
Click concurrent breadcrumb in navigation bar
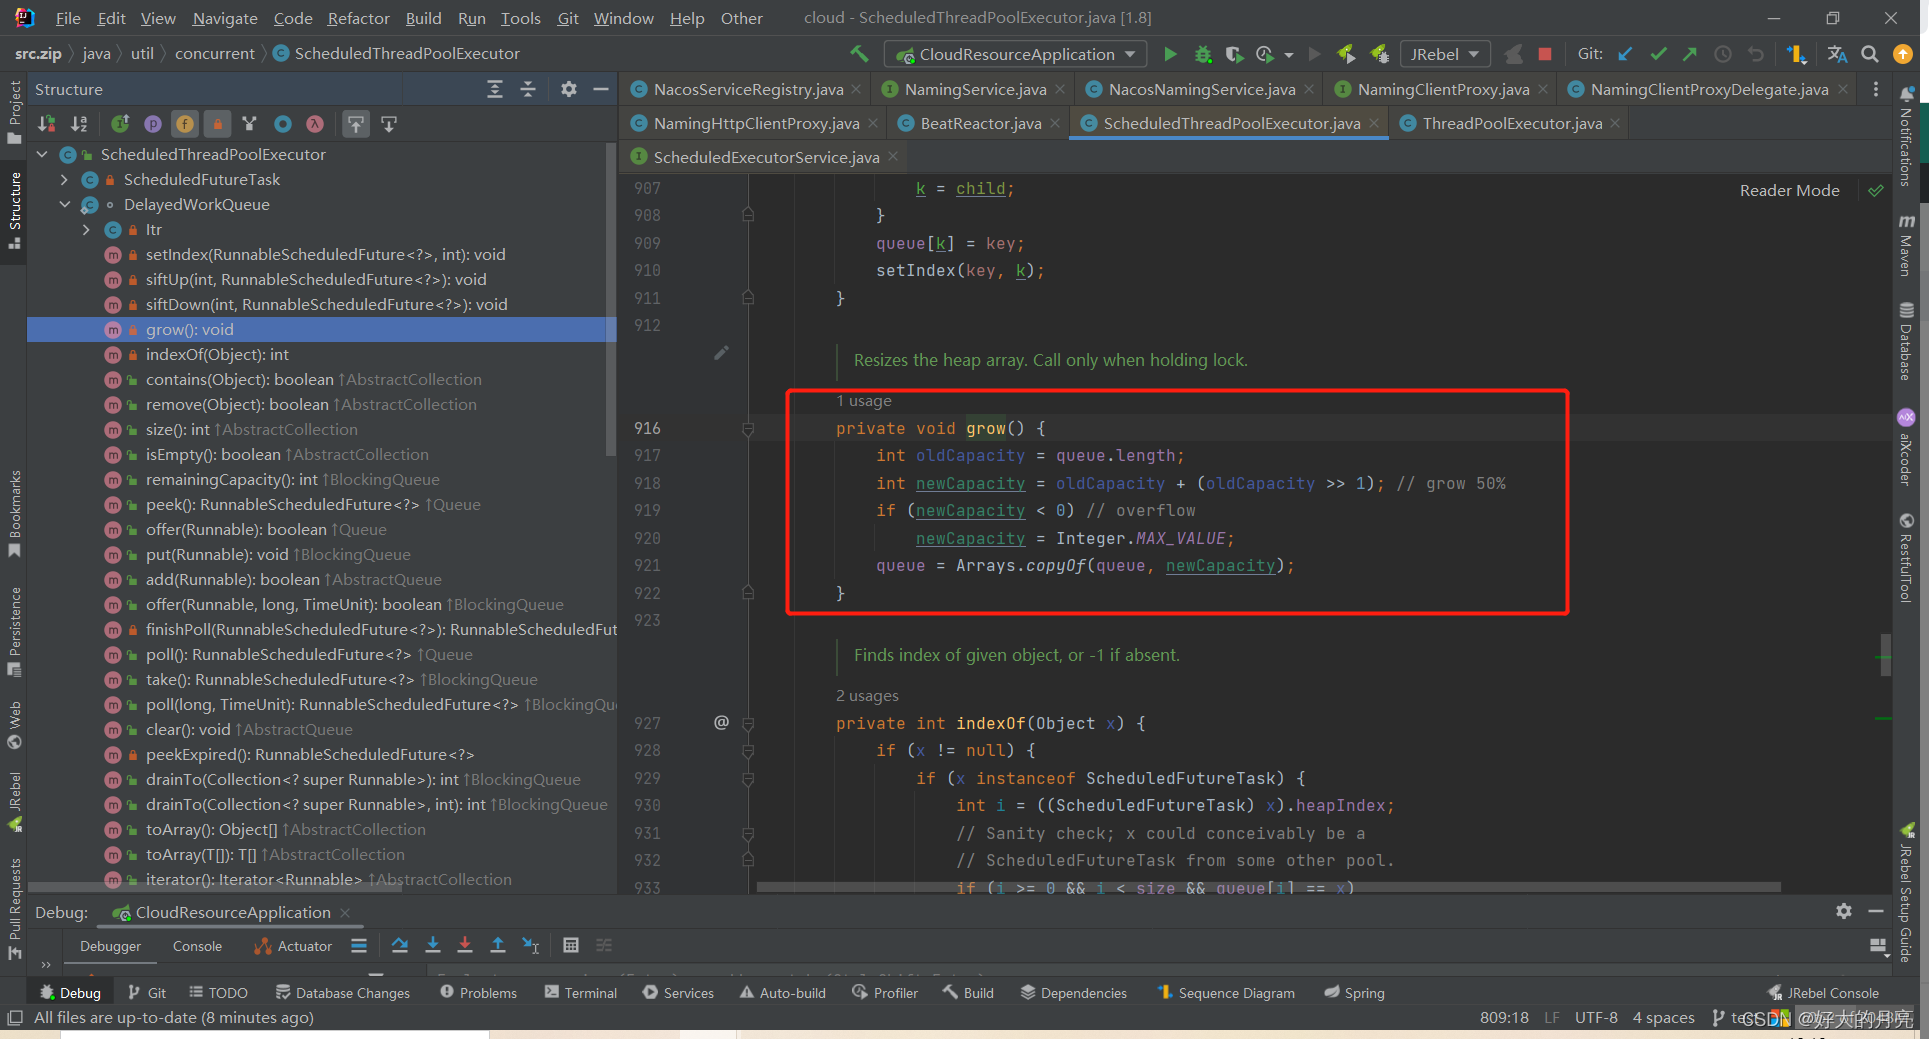(x=214, y=53)
